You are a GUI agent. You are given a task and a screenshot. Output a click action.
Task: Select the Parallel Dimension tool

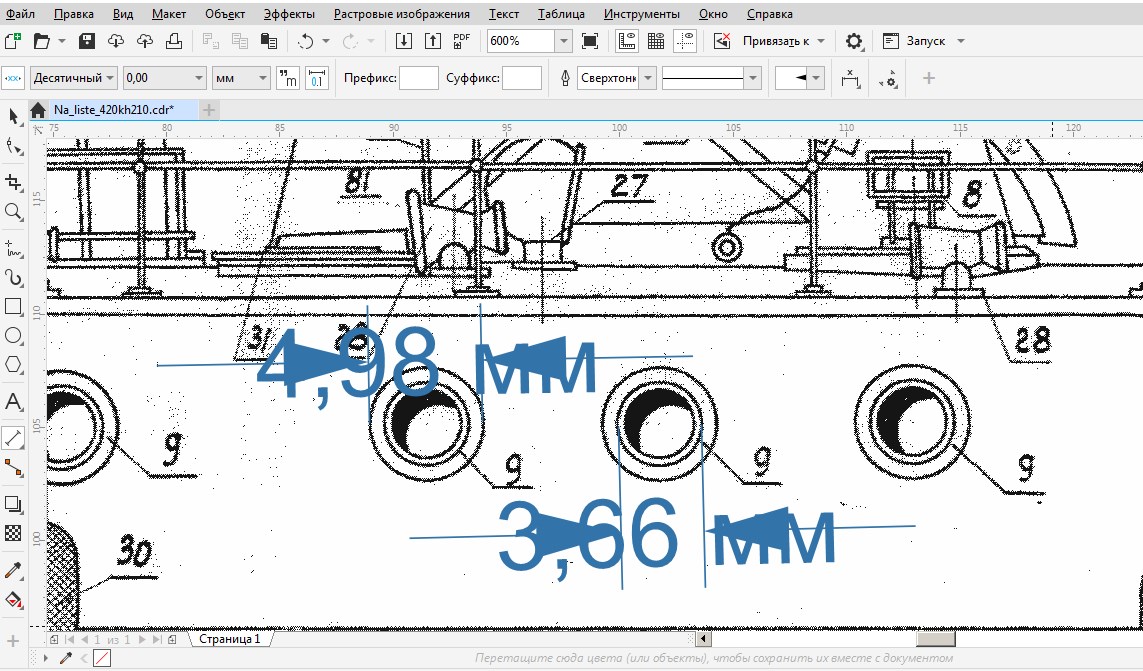pyautogui.click(x=13, y=438)
